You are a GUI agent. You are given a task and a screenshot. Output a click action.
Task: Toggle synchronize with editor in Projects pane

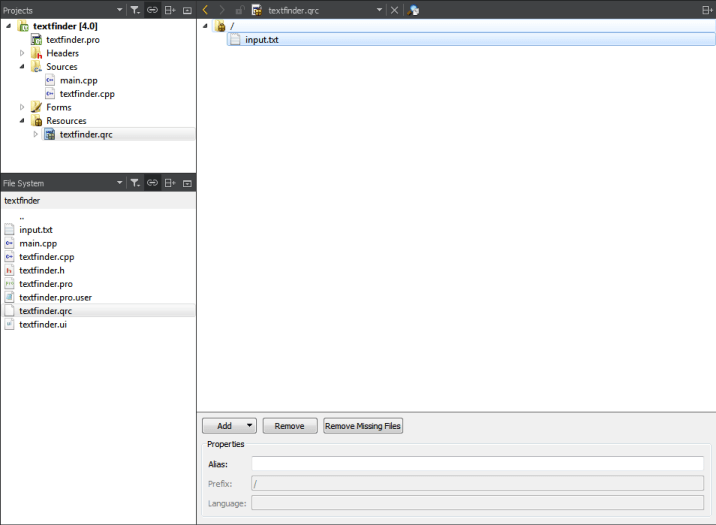pos(152,10)
